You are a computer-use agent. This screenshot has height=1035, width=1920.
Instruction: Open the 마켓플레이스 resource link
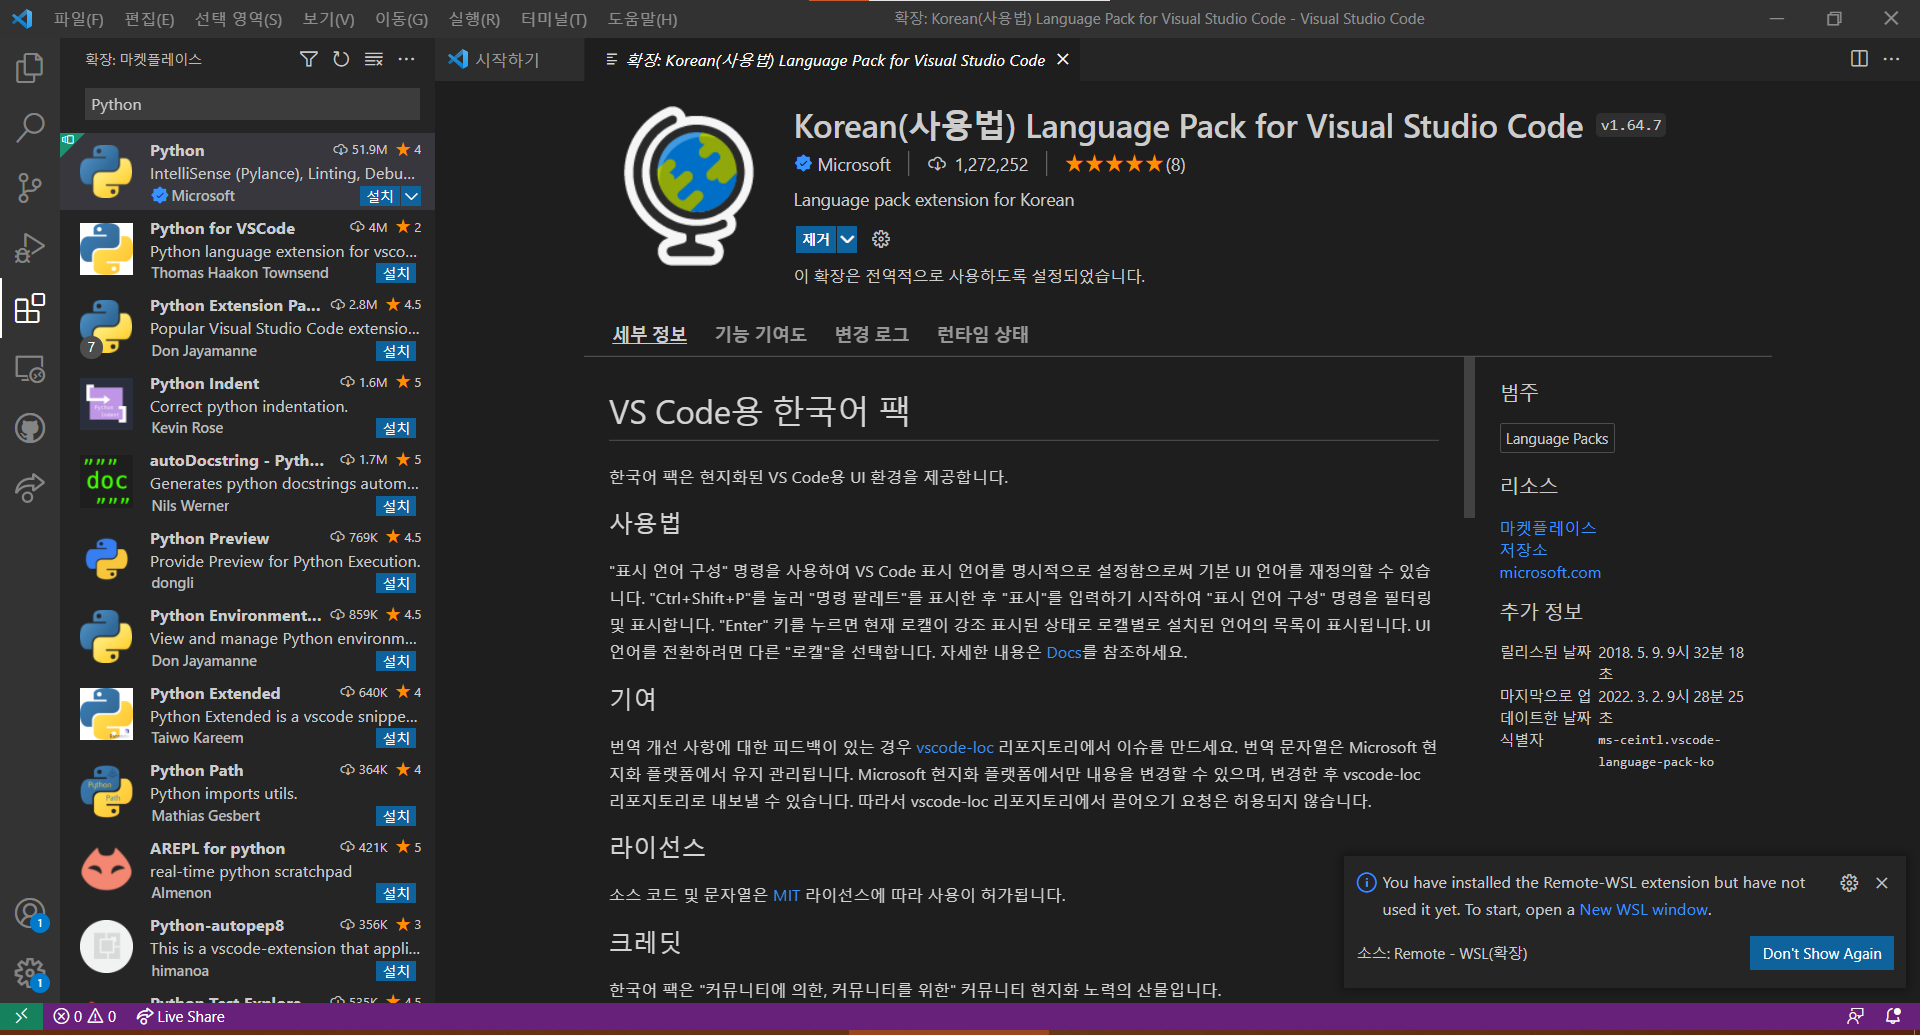click(x=1548, y=527)
